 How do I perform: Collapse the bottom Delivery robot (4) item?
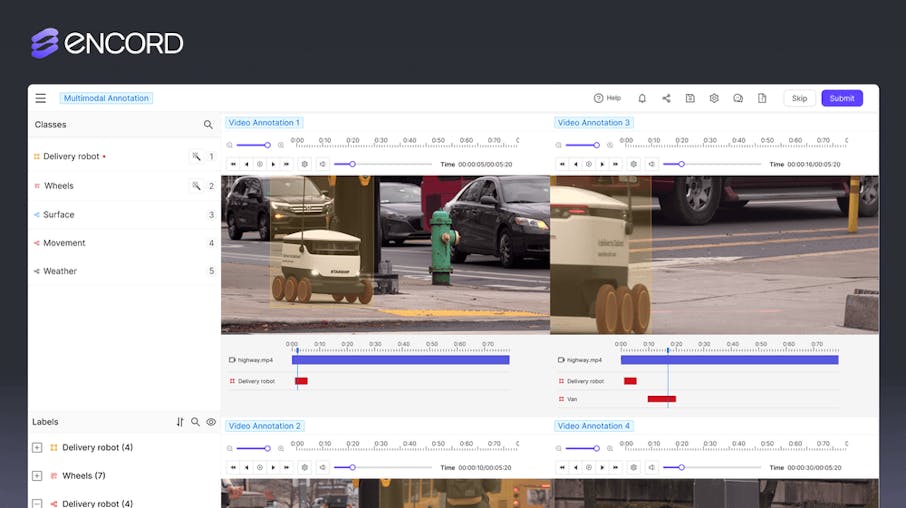click(37, 503)
